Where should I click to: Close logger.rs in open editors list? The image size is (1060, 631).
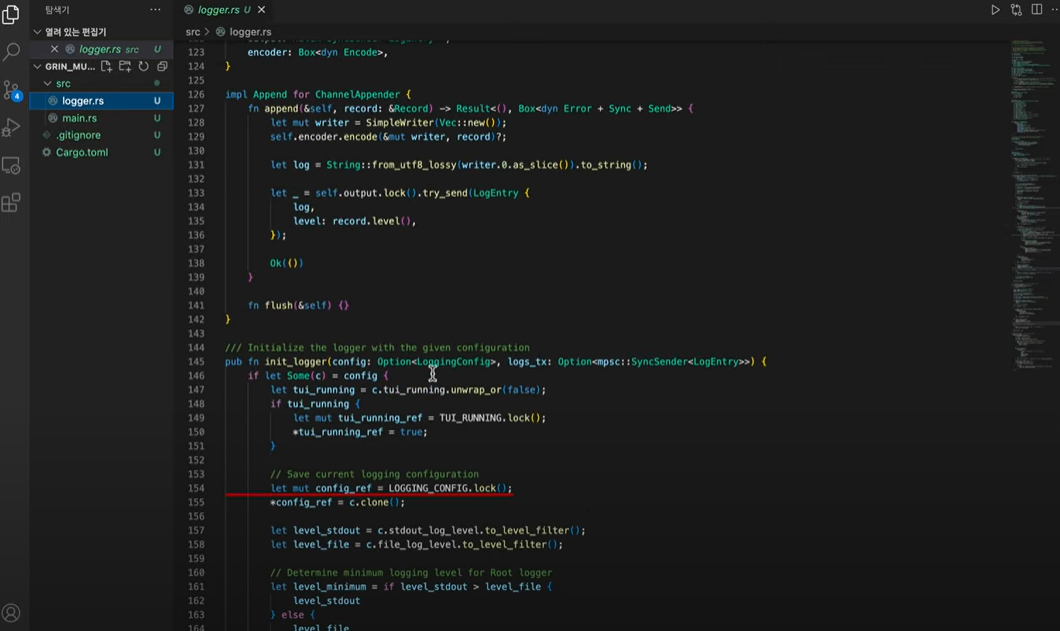click(55, 49)
